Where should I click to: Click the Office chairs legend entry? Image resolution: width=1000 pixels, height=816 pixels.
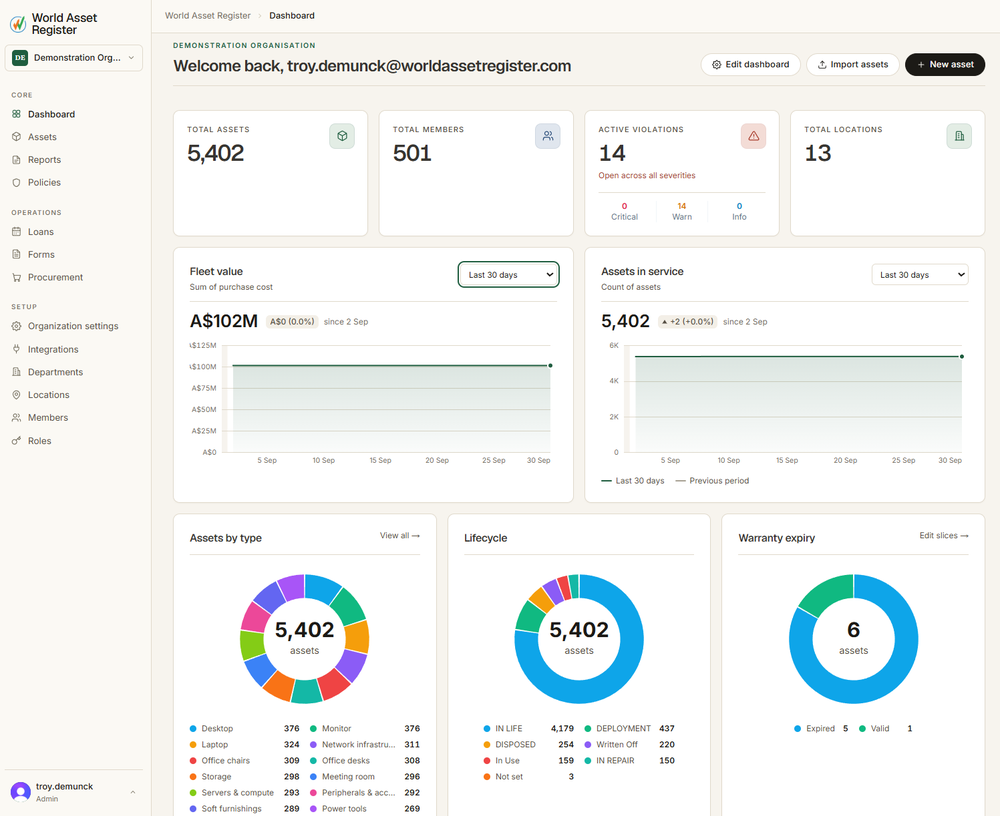[244, 760]
